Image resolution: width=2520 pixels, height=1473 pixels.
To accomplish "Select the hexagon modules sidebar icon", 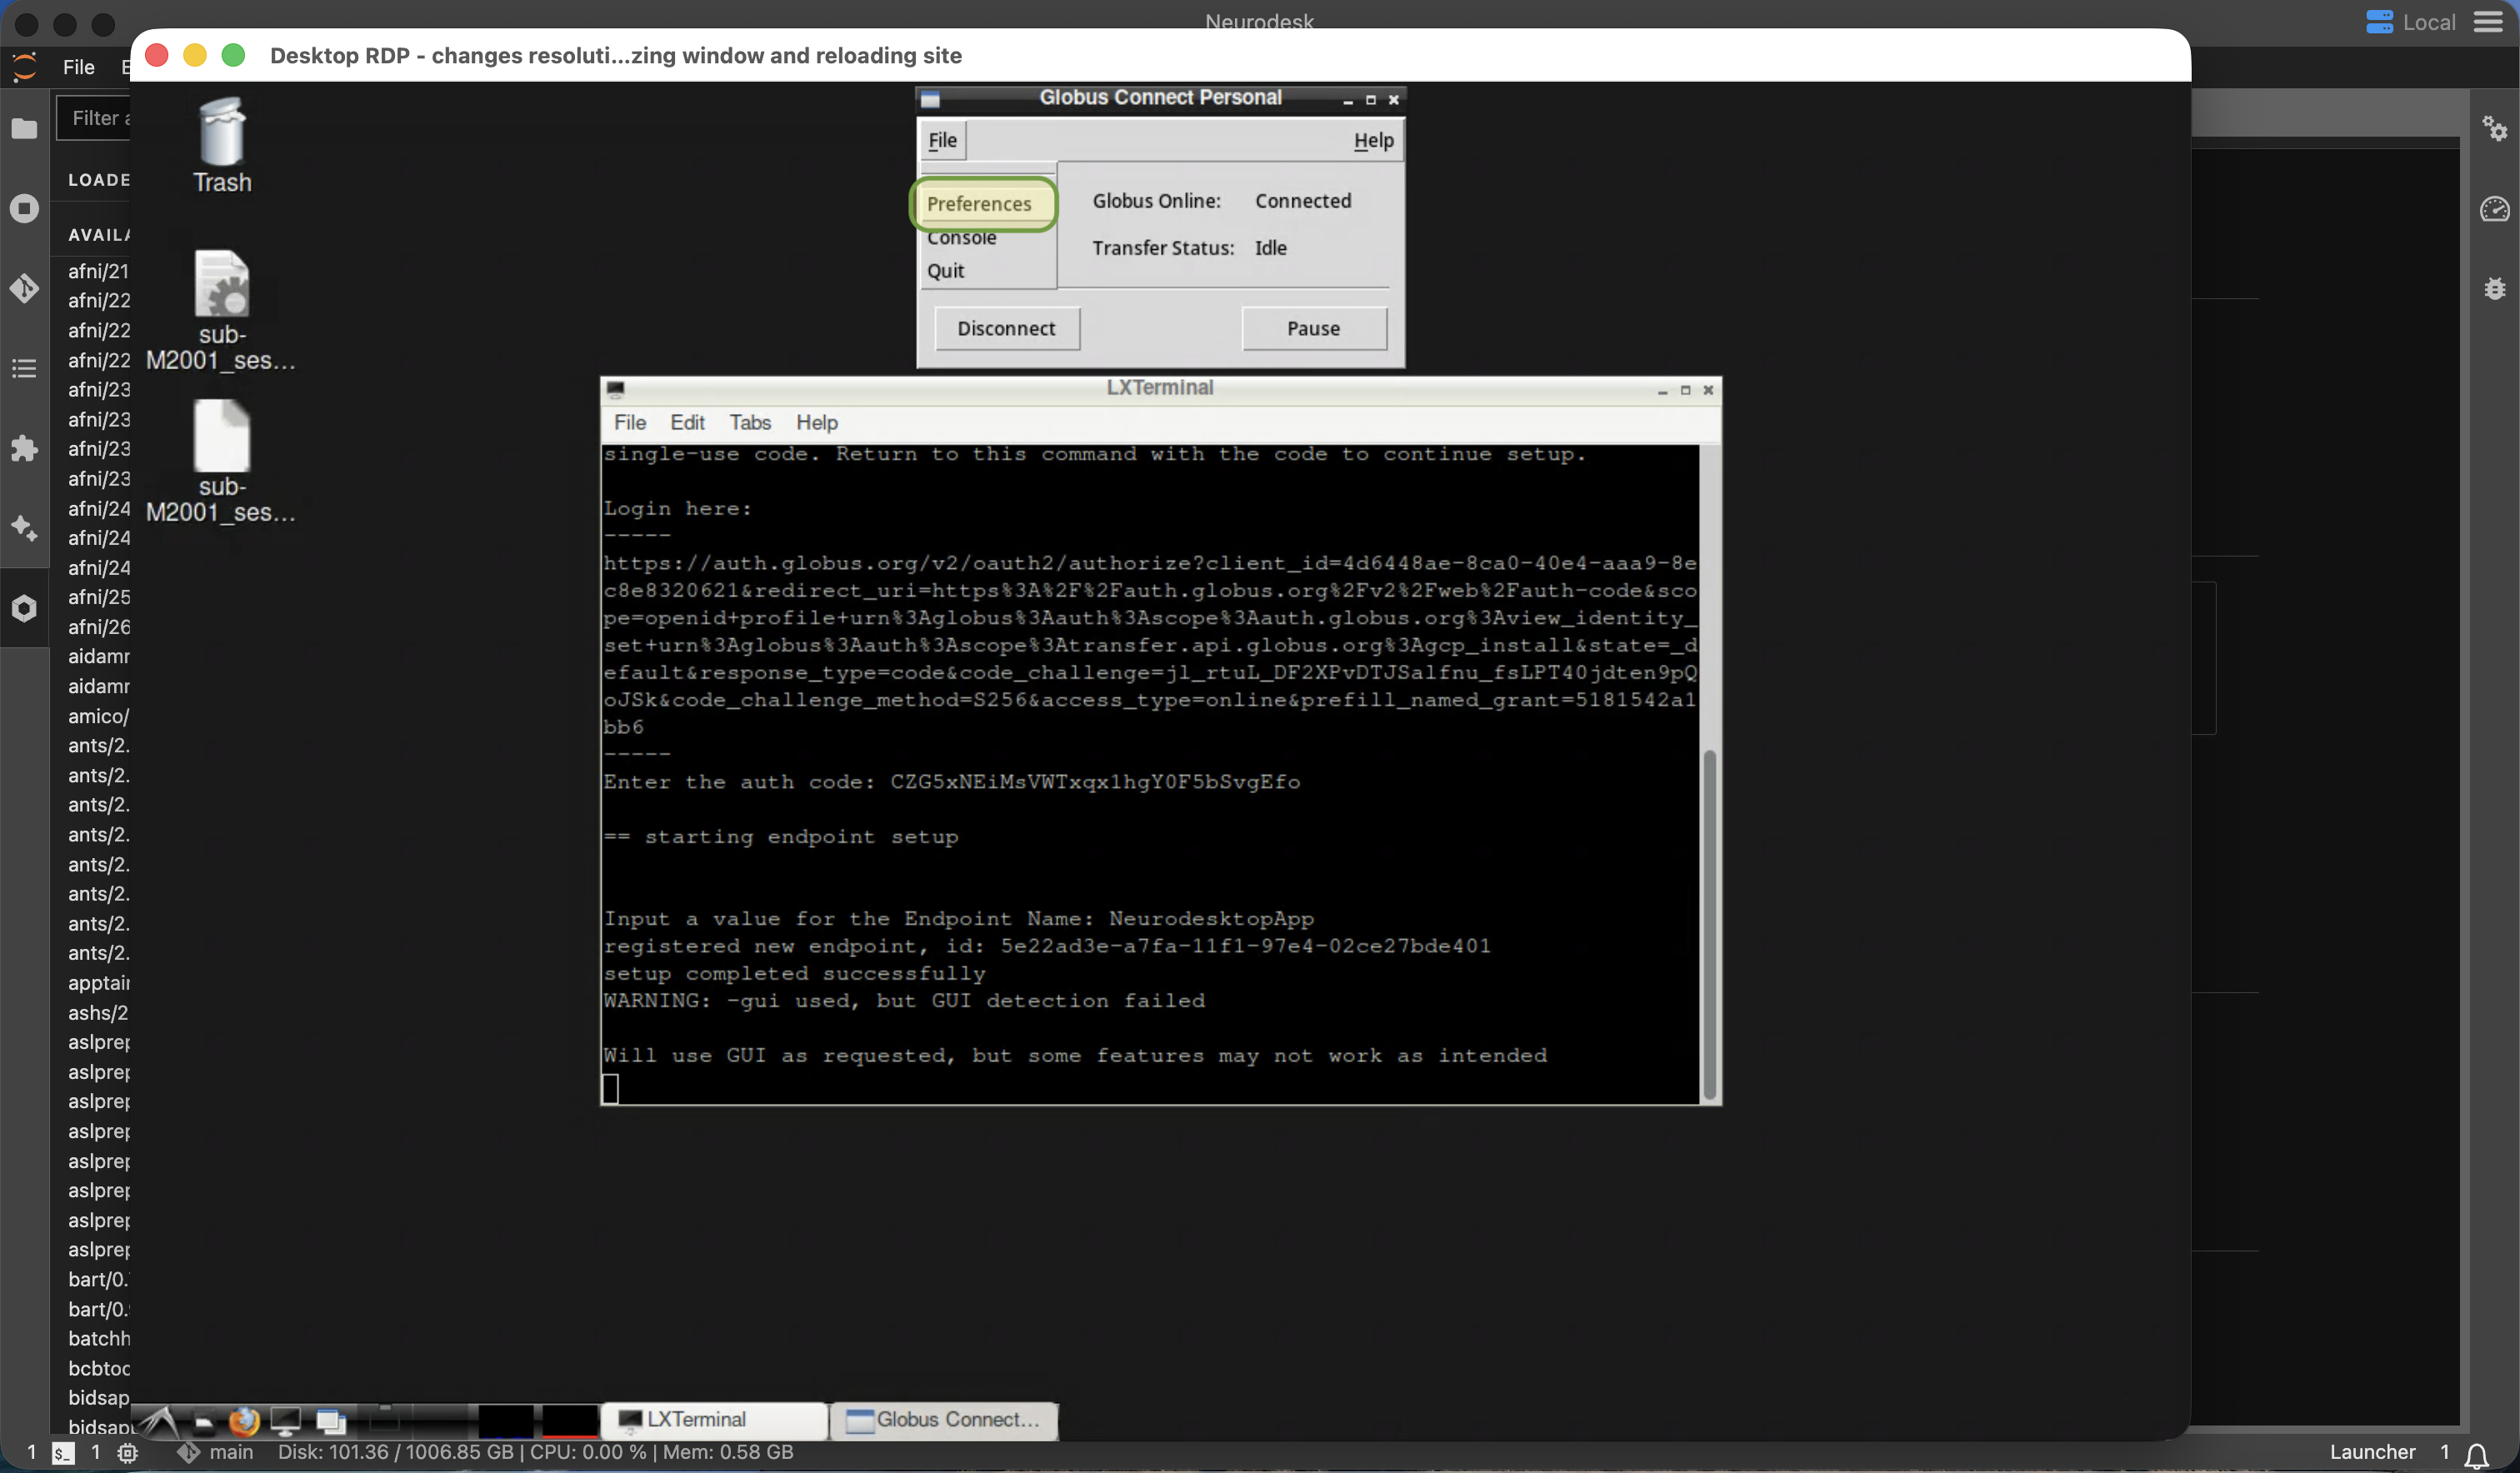I will [24, 608].
